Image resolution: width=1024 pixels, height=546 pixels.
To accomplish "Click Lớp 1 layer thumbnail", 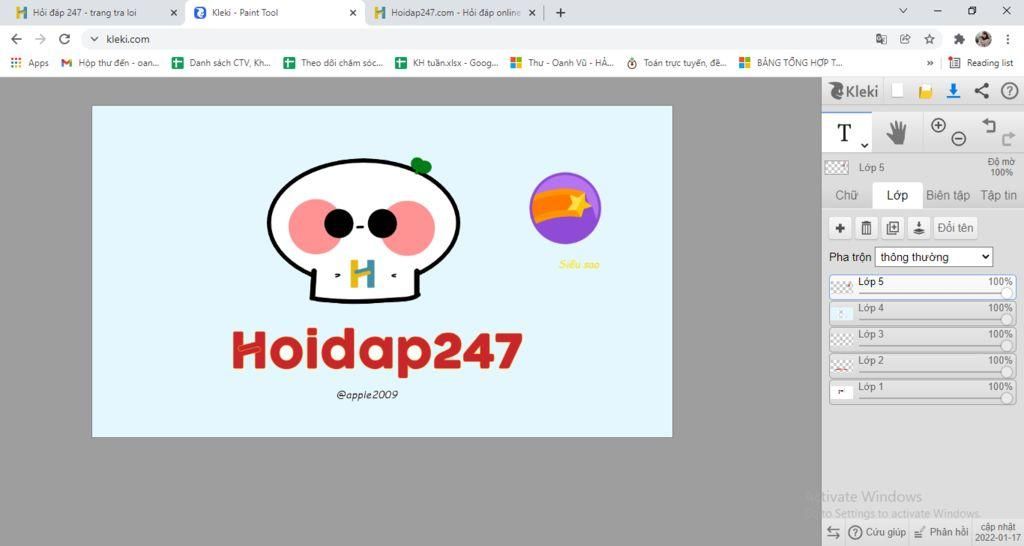I will 842,391.
